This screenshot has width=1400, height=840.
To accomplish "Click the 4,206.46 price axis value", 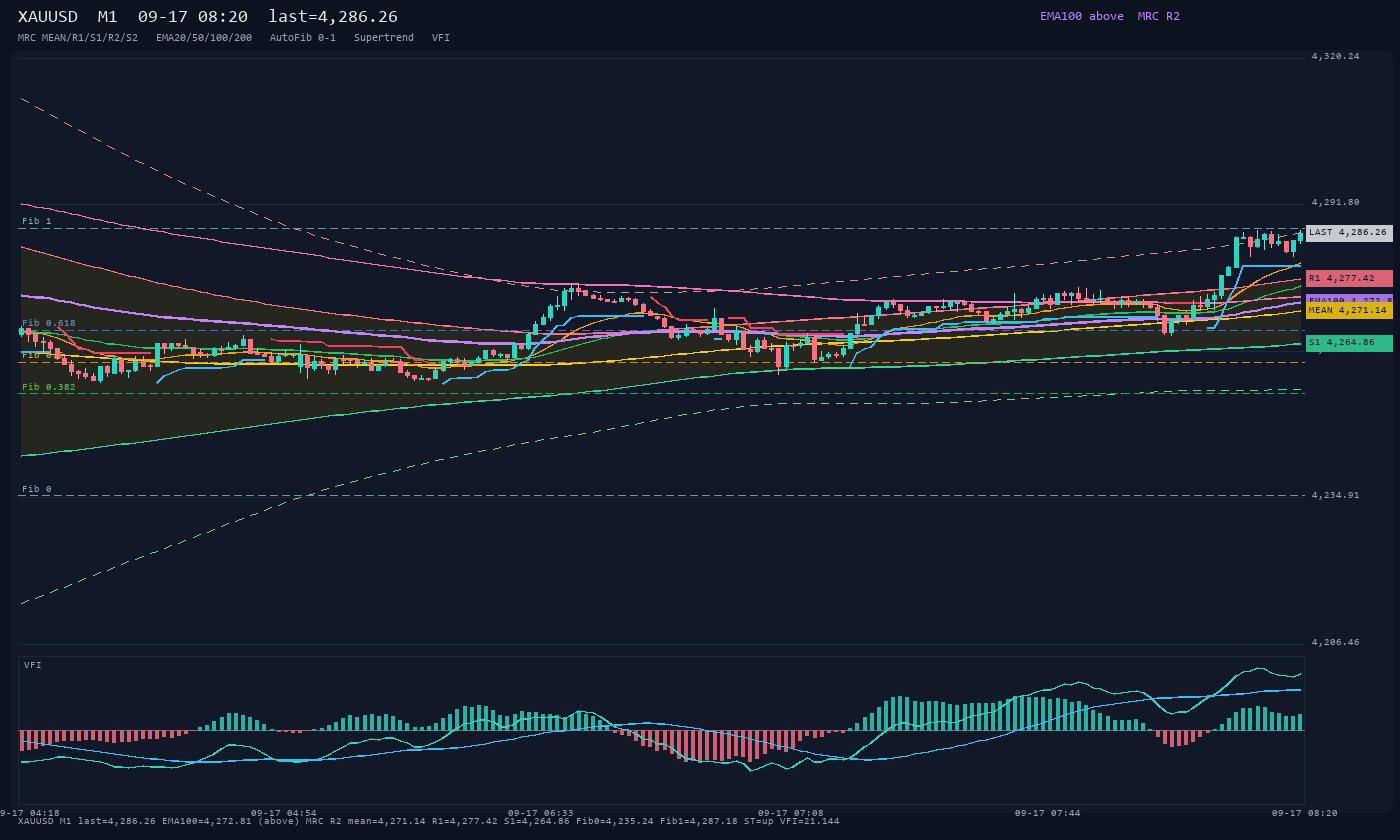I will pos(1335,642).
